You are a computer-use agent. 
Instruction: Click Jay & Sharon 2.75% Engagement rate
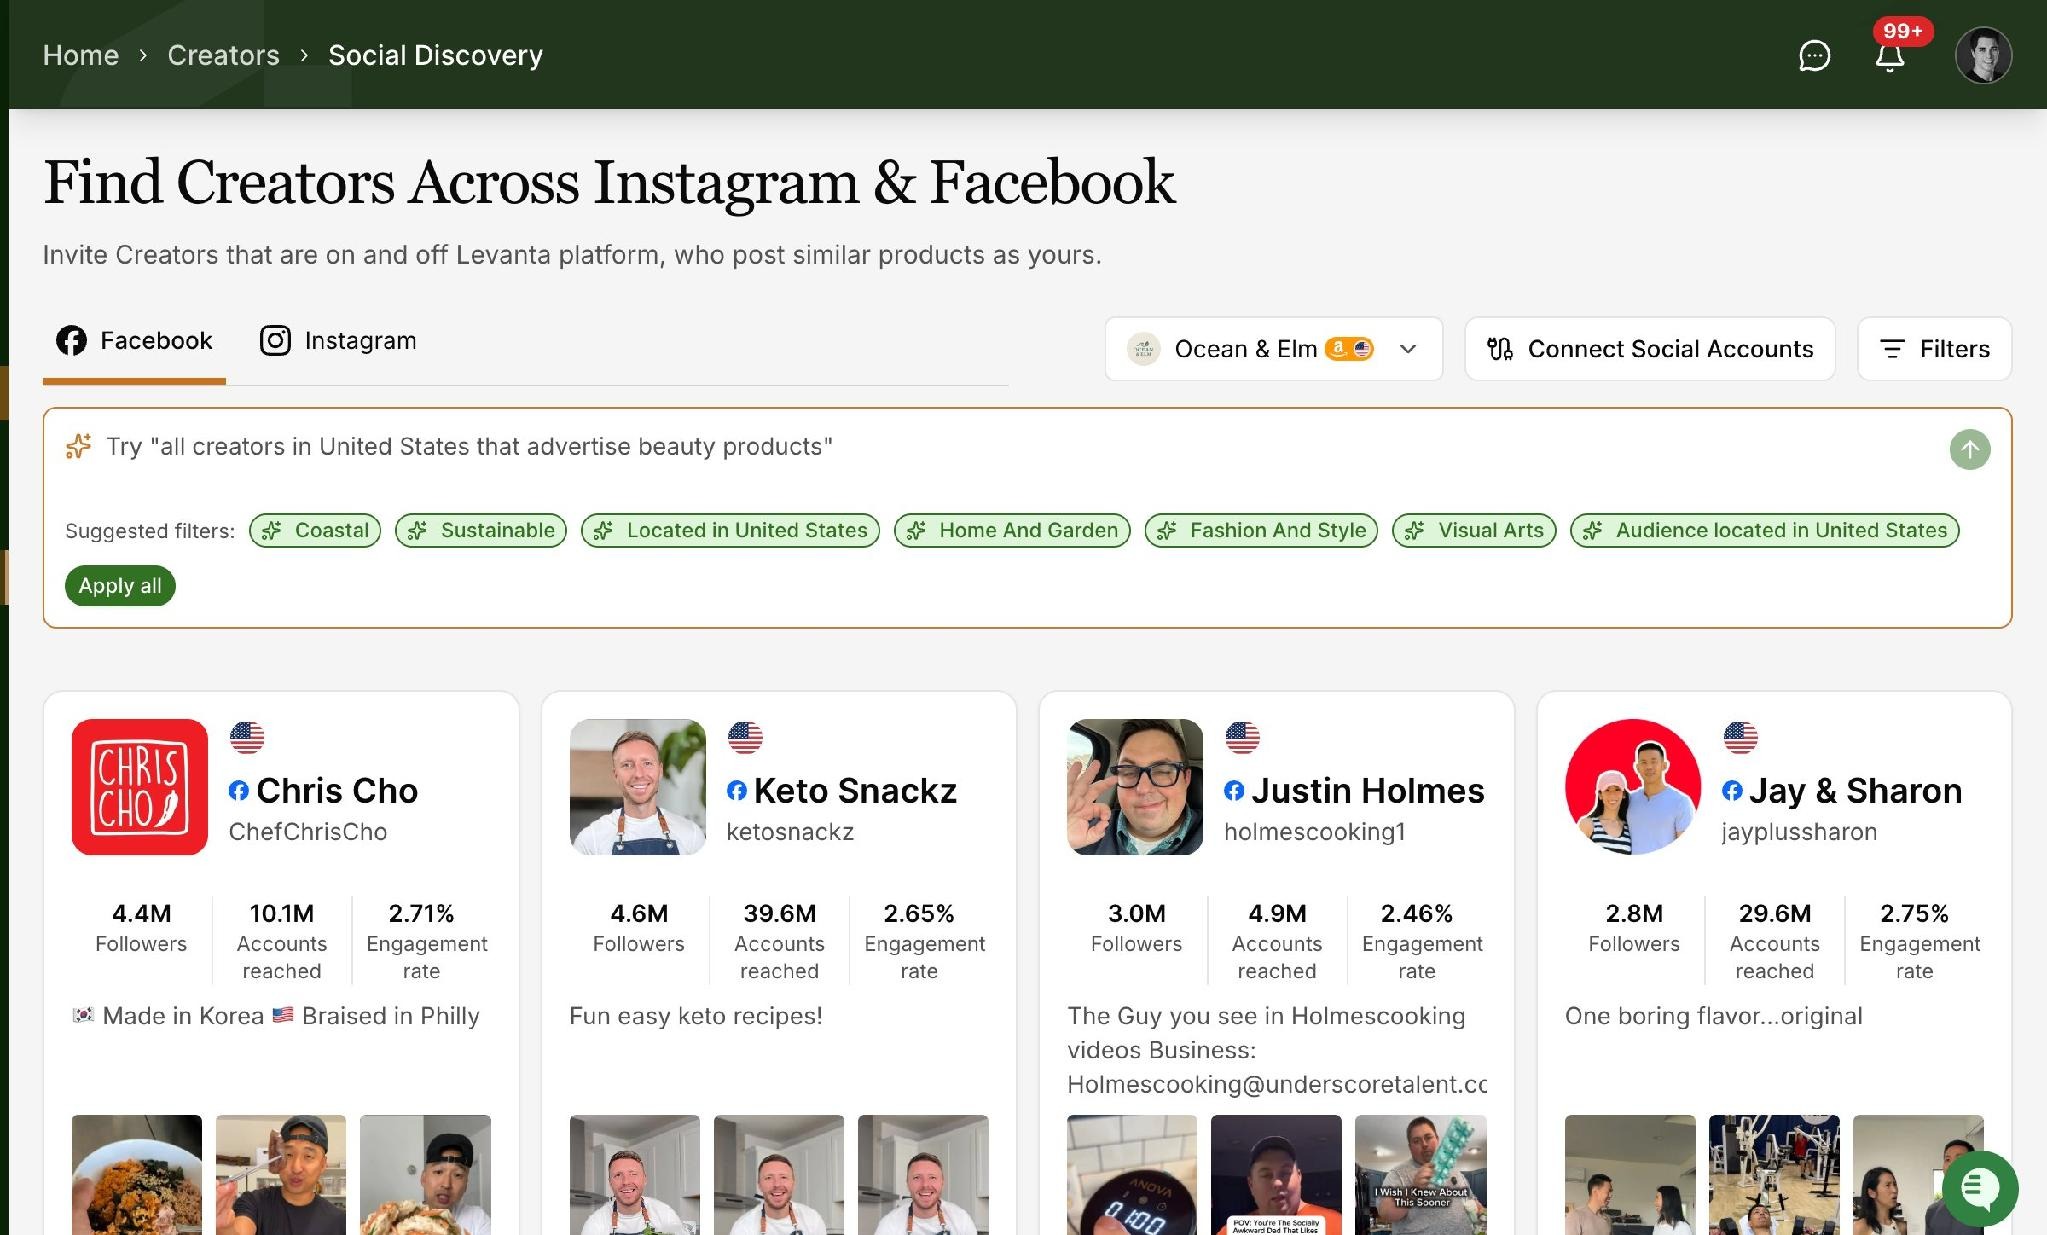point(1919,941)
